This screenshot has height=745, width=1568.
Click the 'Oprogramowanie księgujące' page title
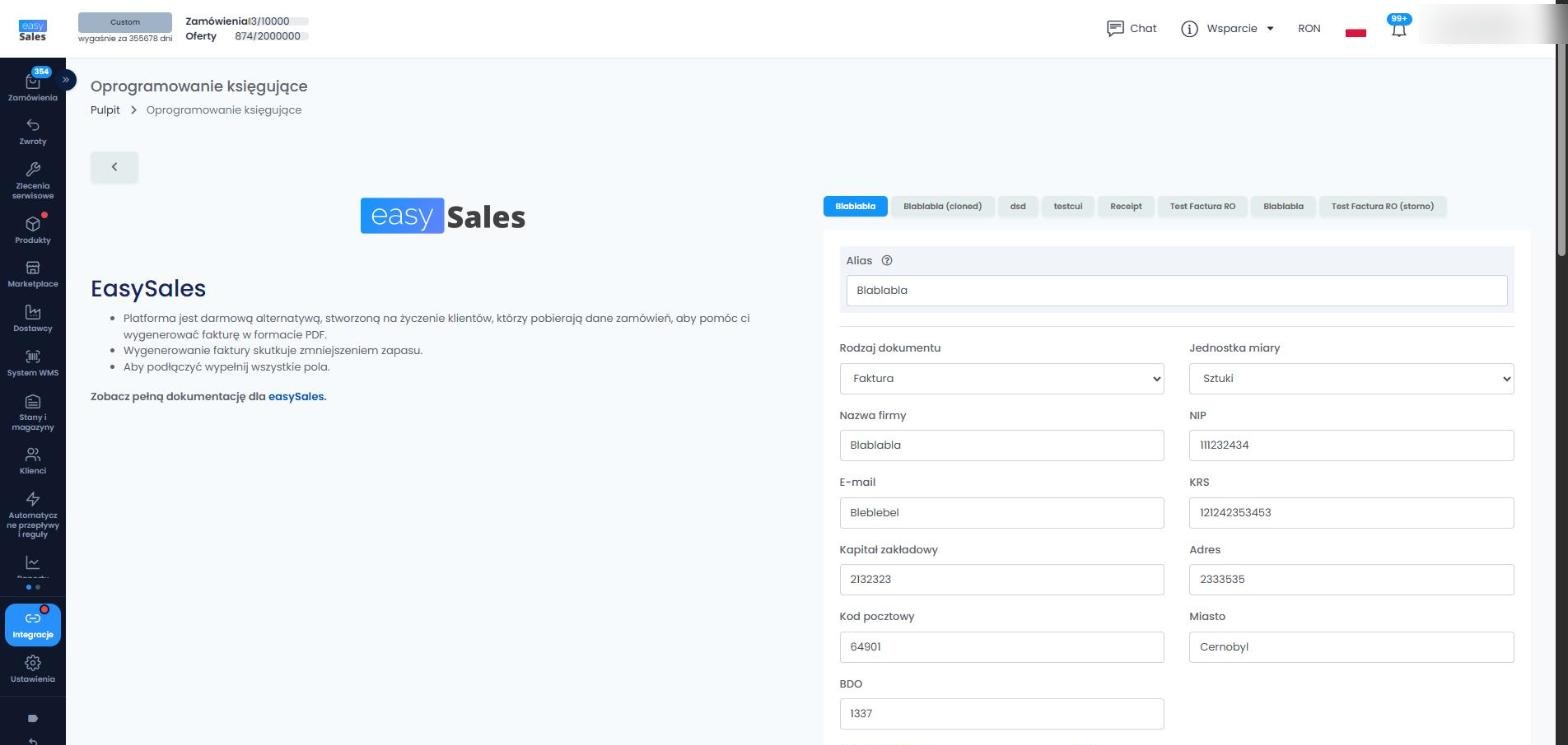(x=199, y=86)
